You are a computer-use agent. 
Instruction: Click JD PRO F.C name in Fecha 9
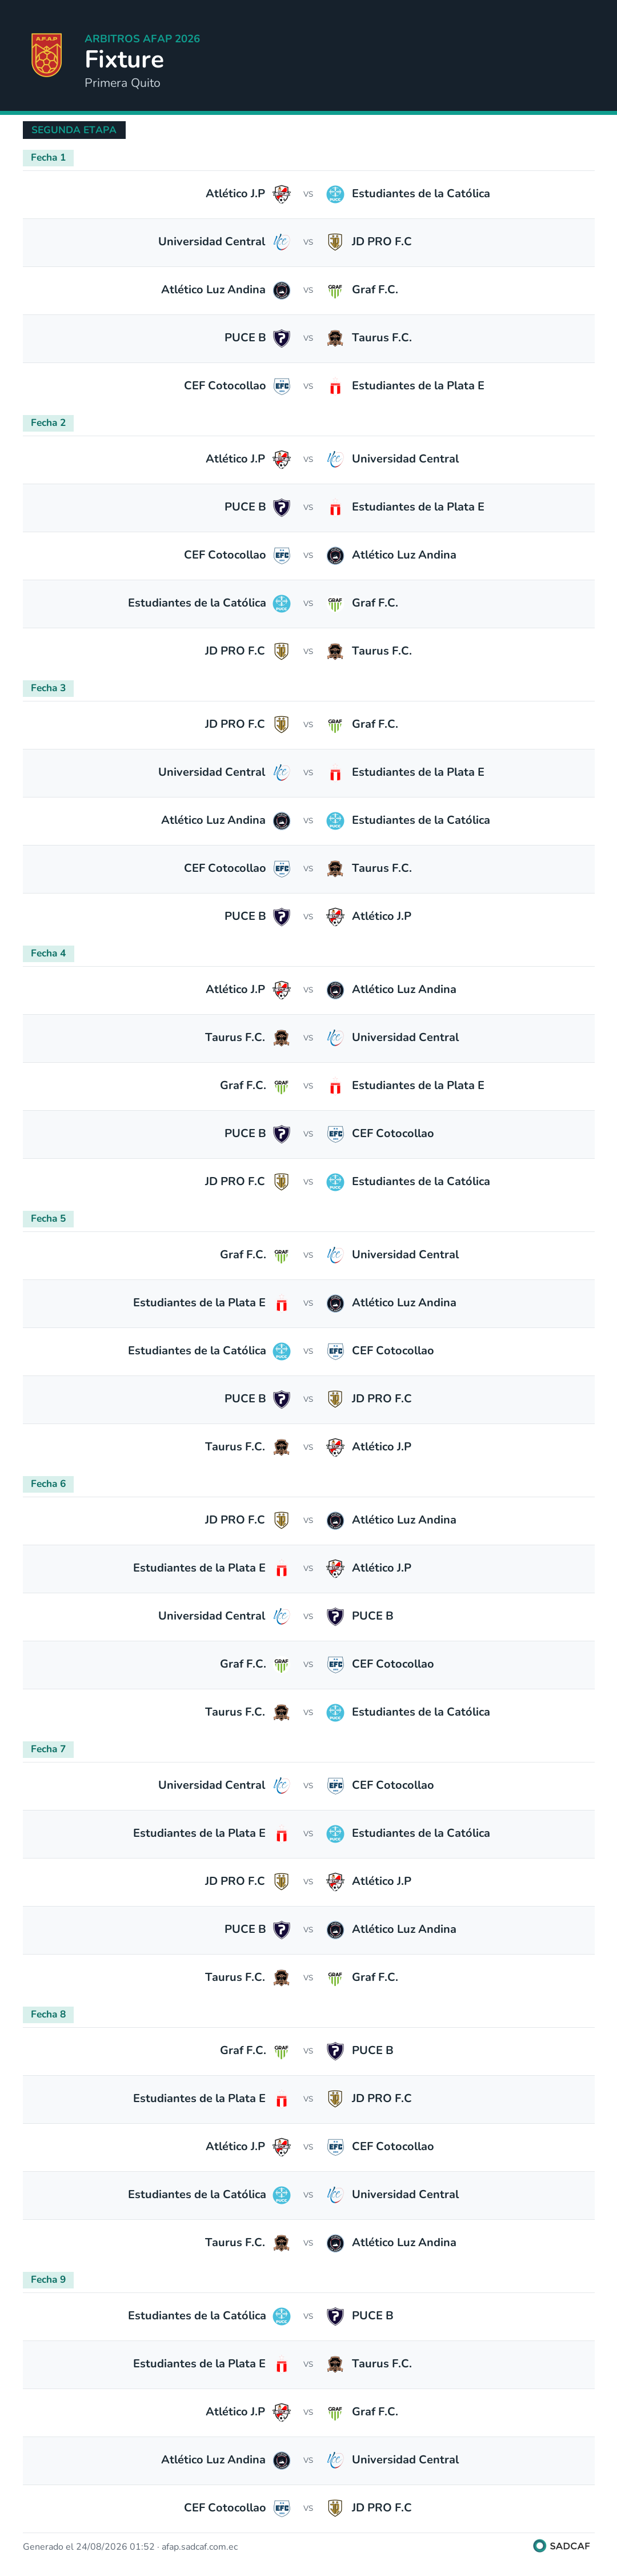382,2508
